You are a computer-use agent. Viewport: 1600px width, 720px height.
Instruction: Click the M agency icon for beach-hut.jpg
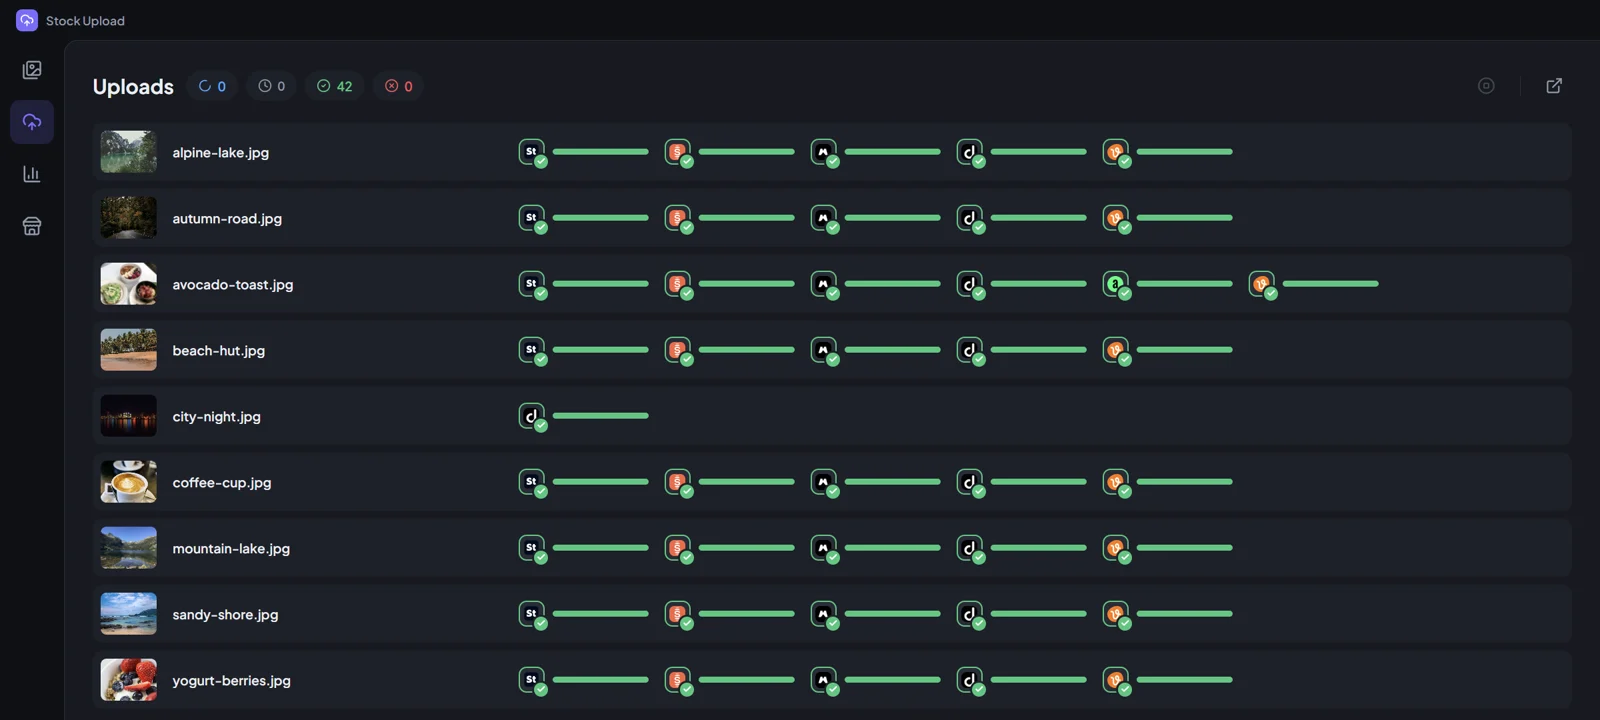point(824,350)
